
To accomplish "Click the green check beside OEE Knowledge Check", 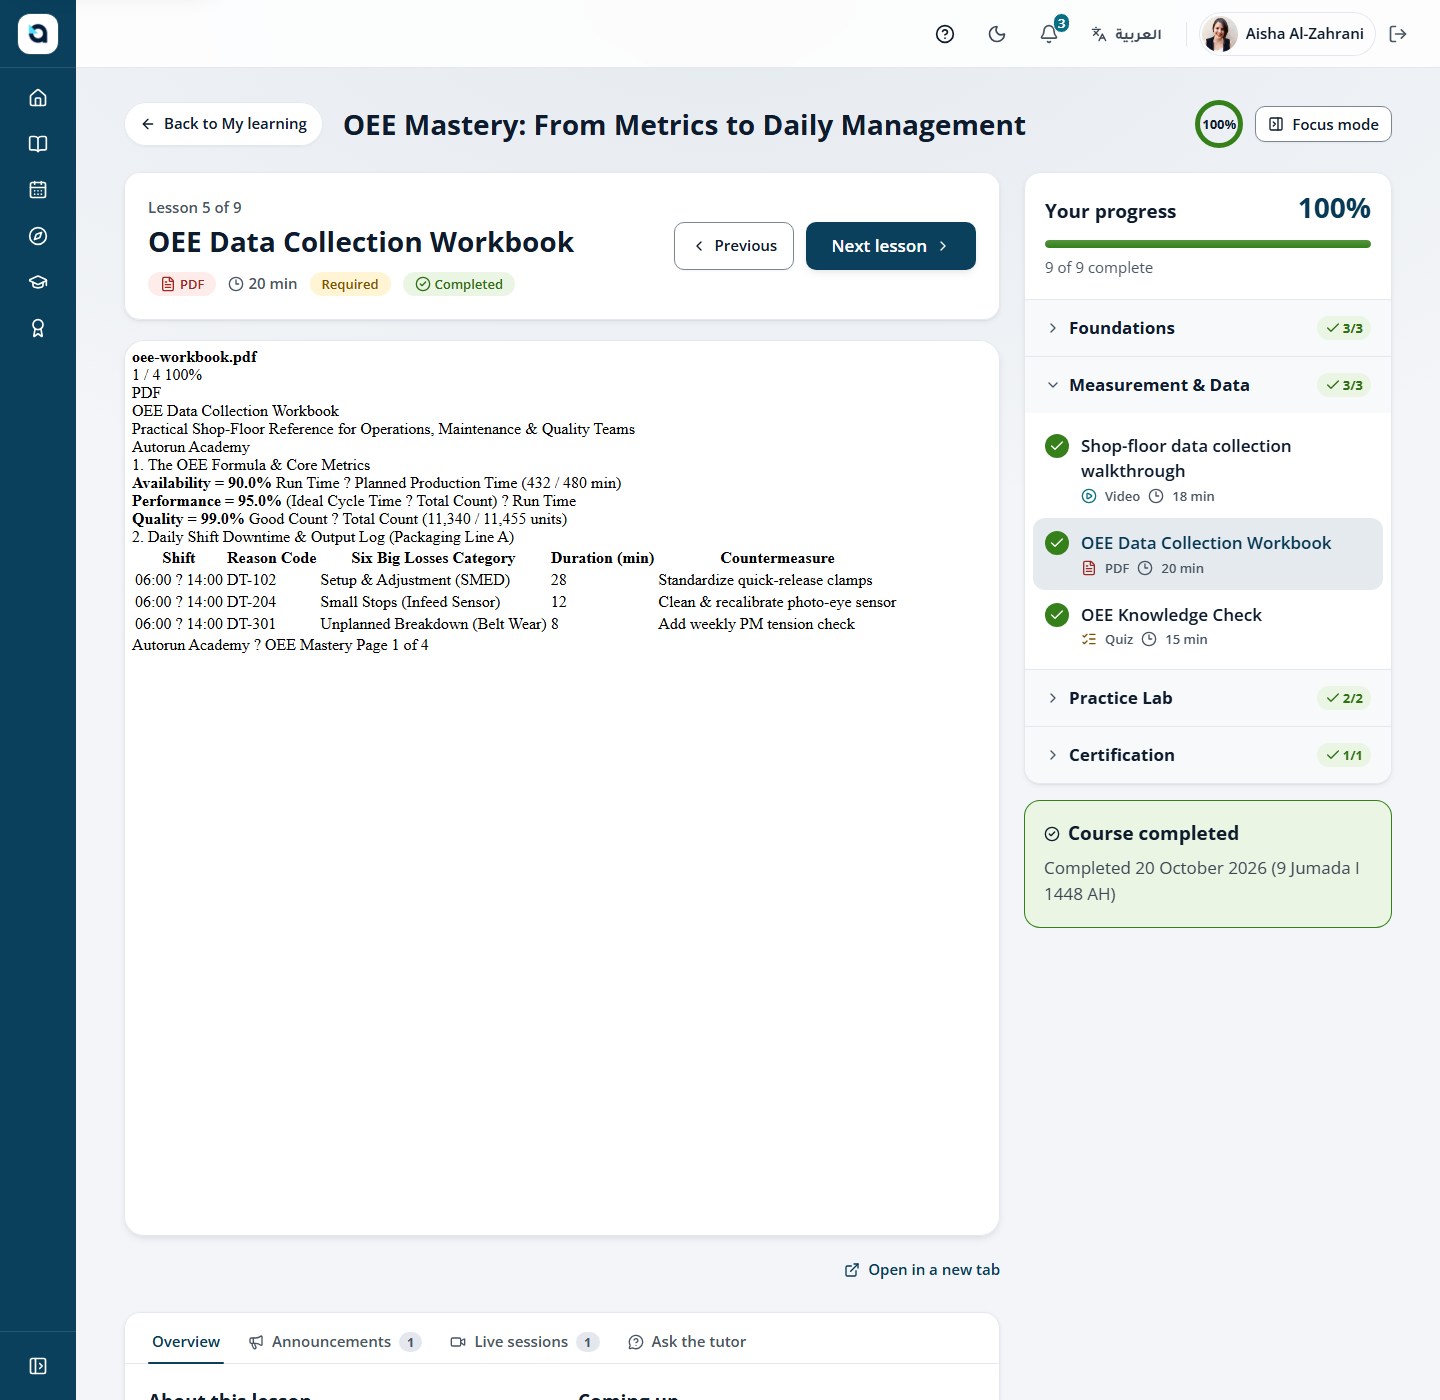I will point(1057,615).
